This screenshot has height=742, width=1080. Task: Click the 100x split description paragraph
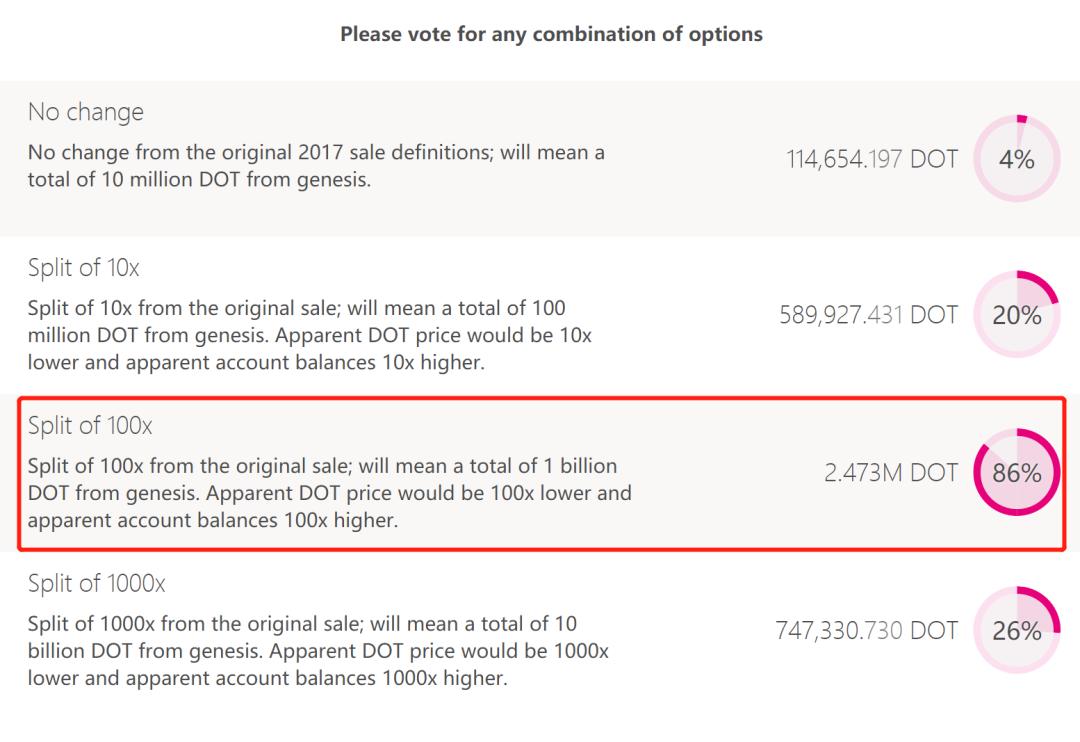330,492
